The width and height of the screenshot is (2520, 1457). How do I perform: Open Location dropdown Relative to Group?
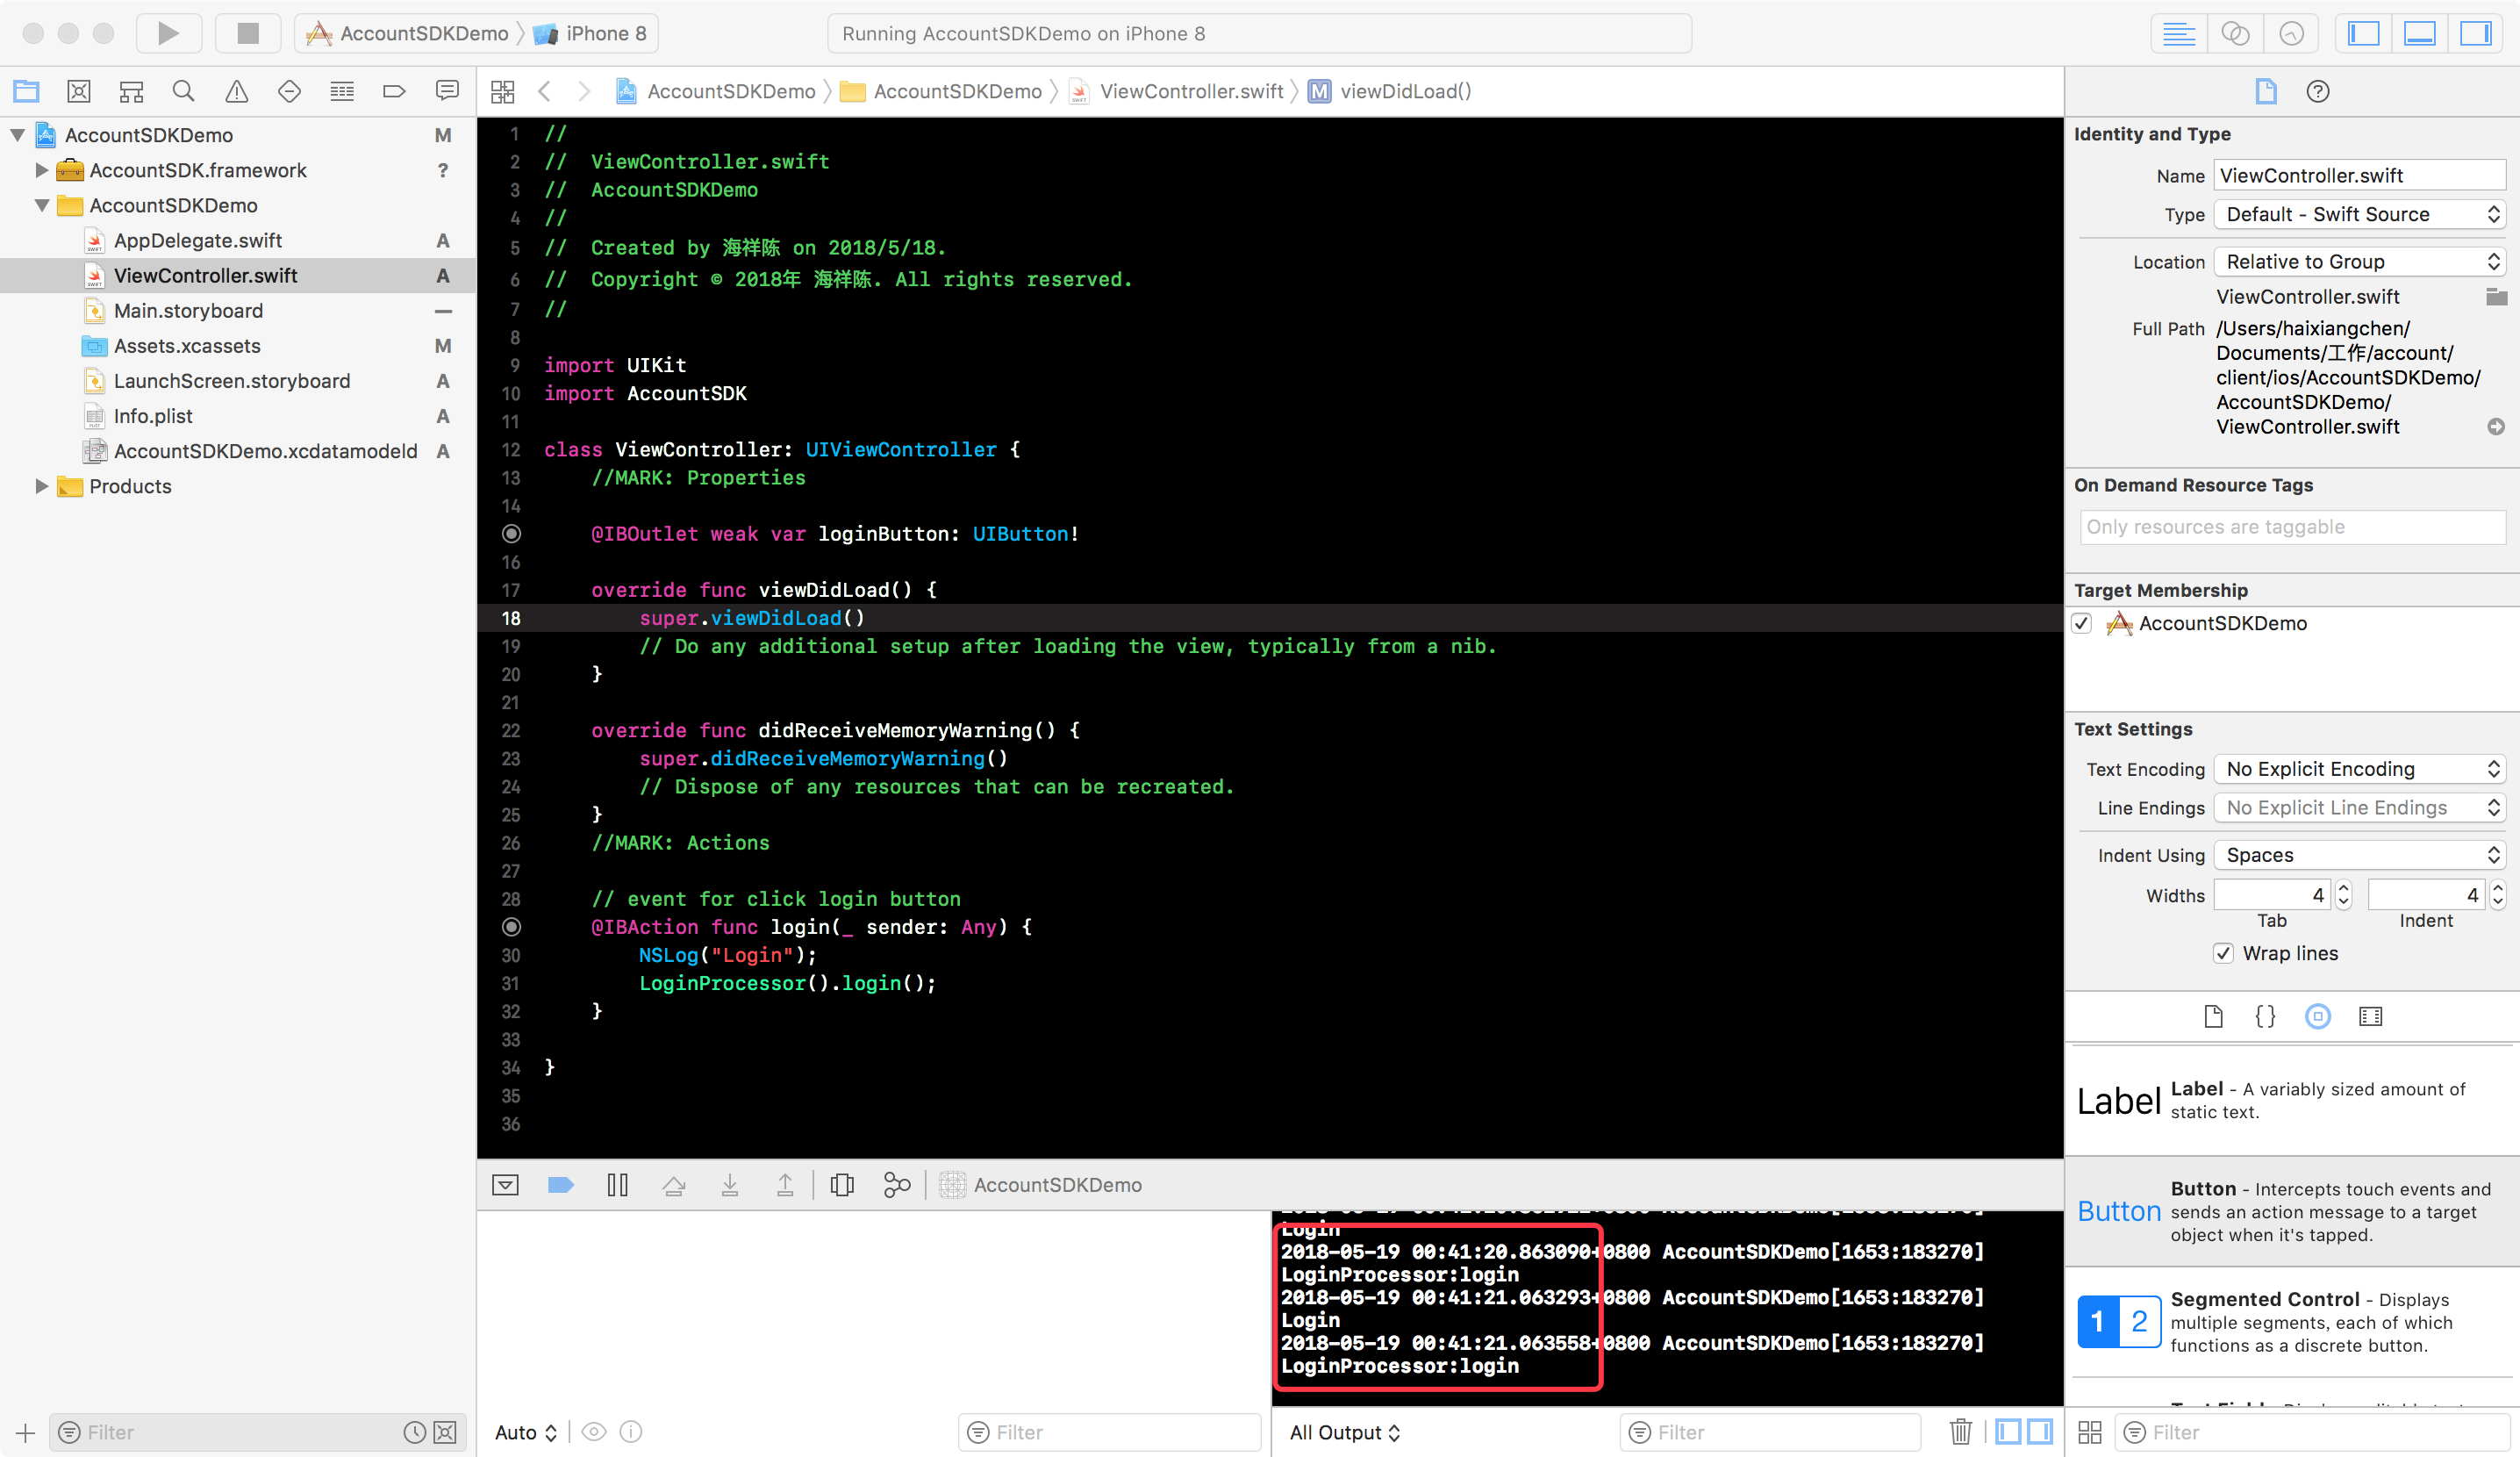[2359, 261]
